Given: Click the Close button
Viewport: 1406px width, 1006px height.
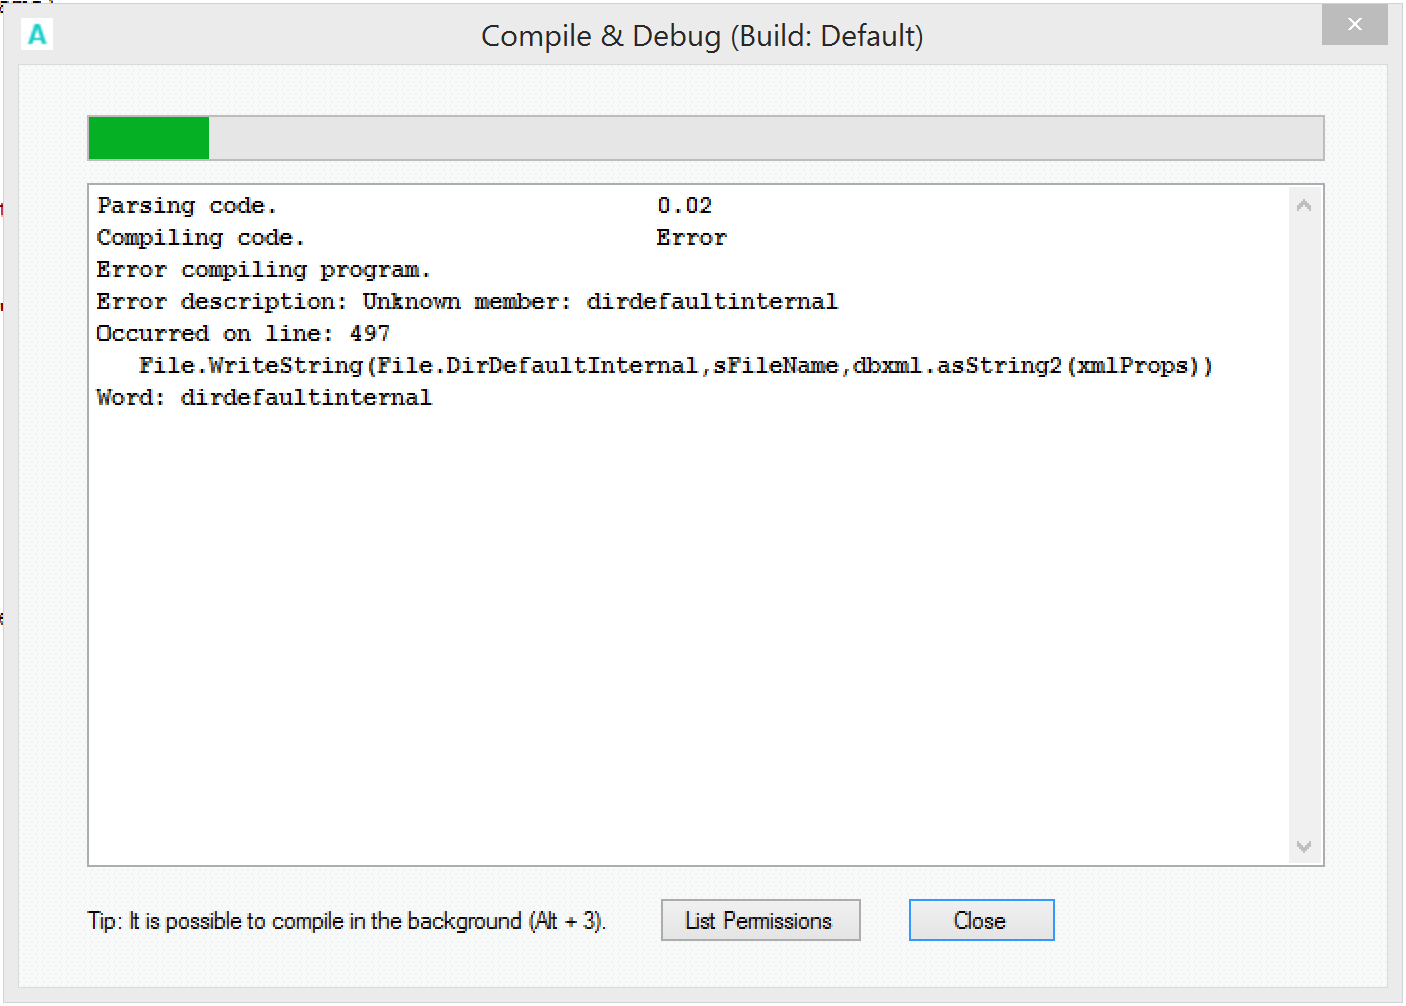Looking at the screenshot, I should coord(981,920).
